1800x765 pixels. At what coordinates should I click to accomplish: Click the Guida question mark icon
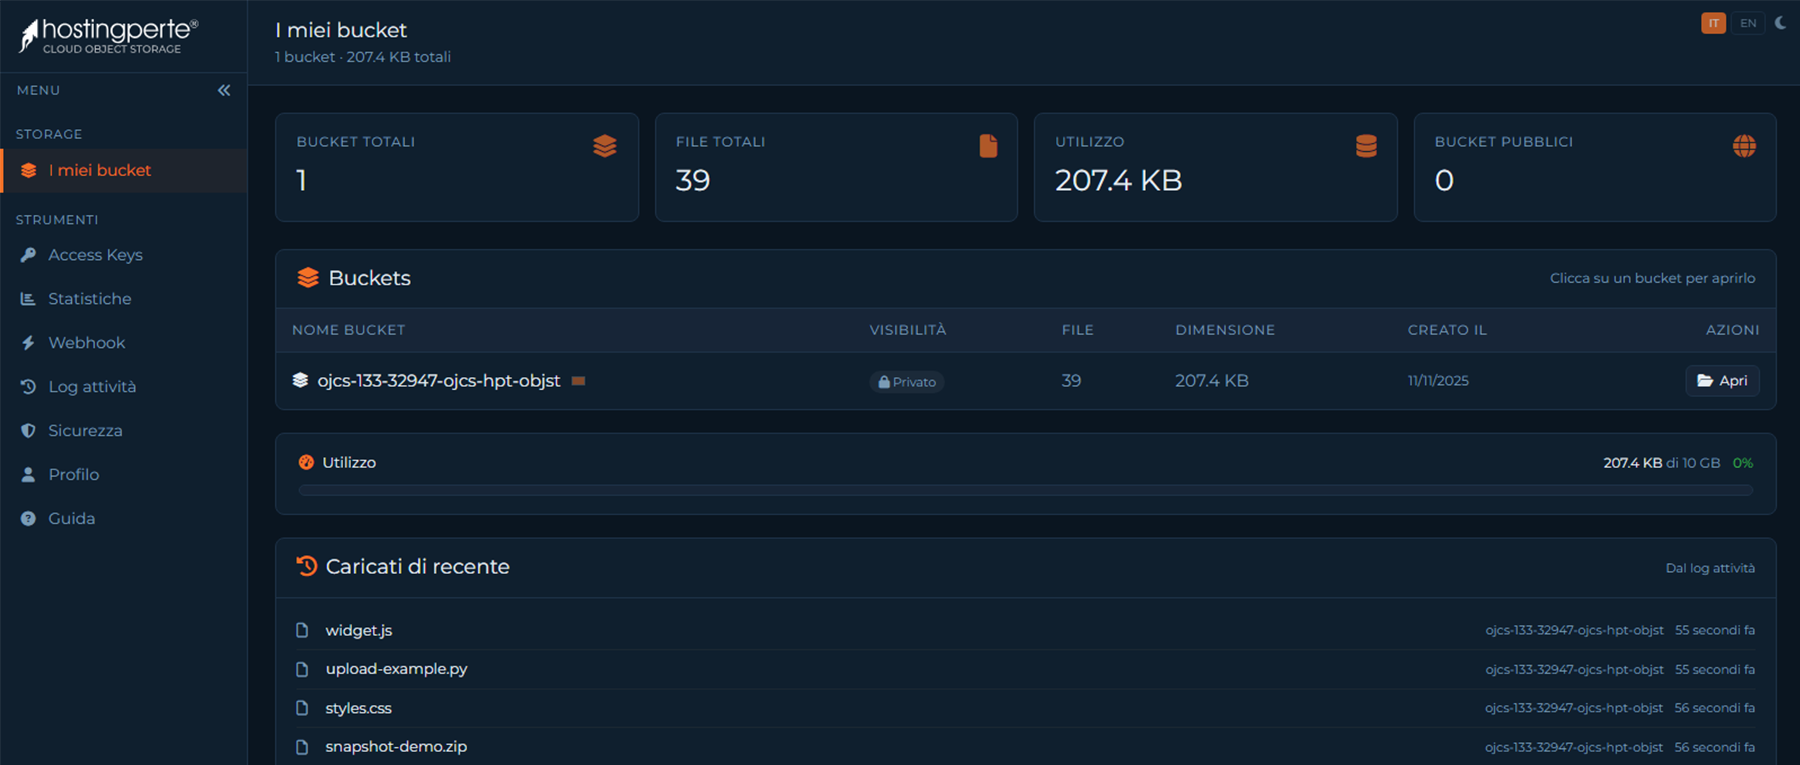click(28, 519)
